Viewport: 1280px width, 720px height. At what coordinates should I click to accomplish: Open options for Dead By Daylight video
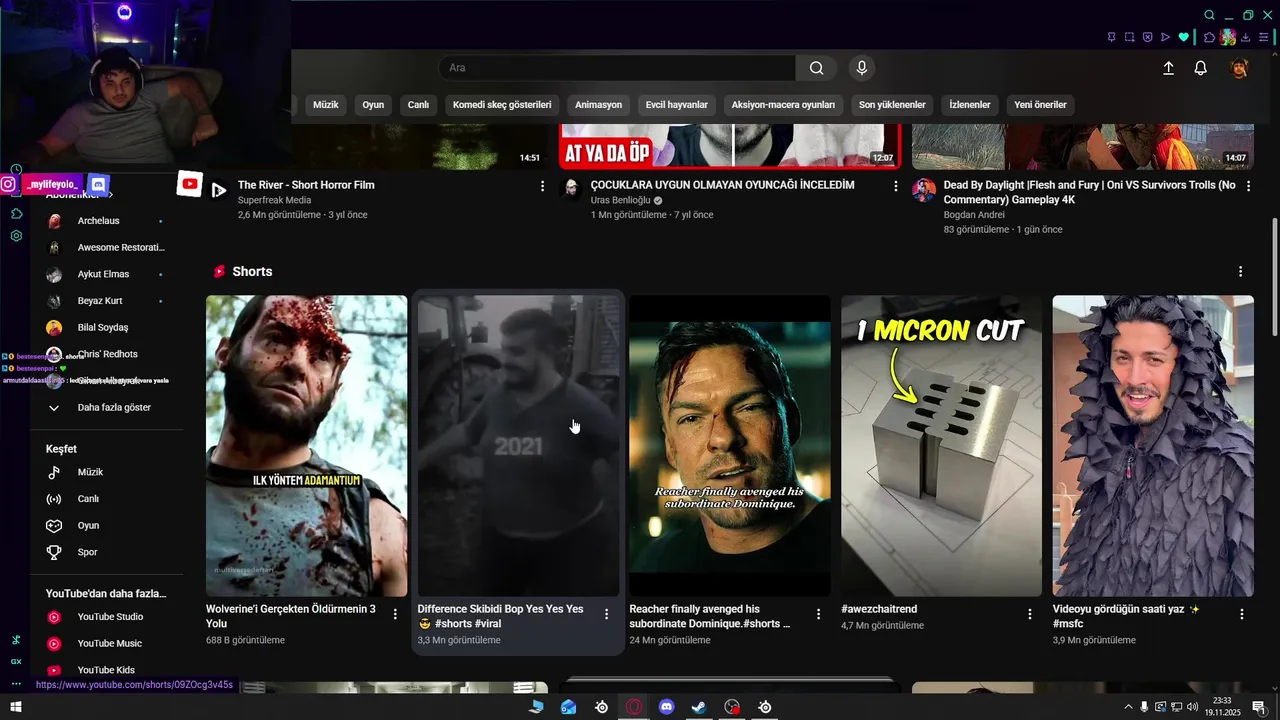coord(1248,186)
